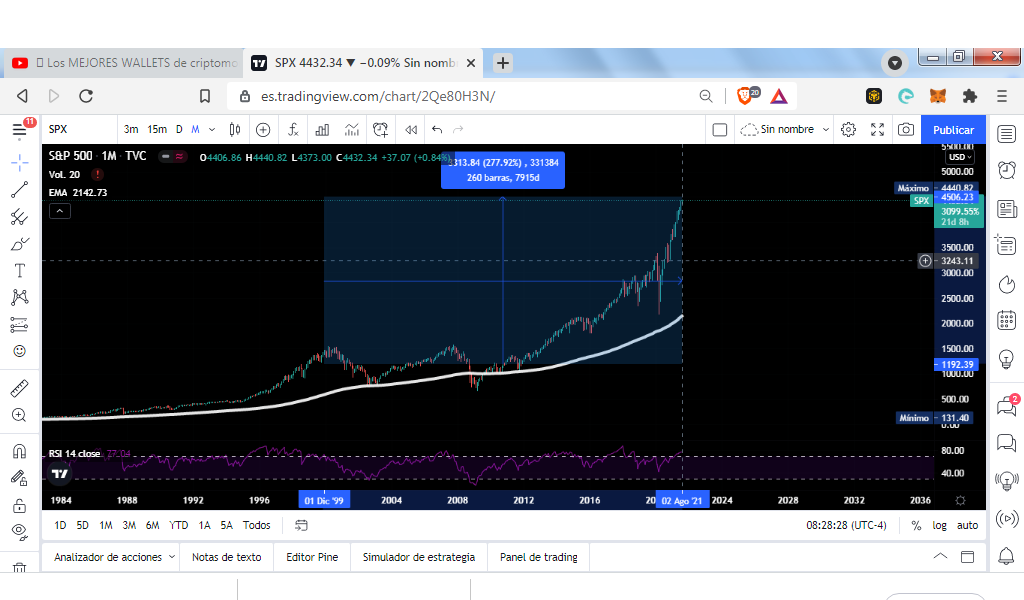Toggle the log scale option
This screenshot has height=600, width=1024.
tap(939, 526)
